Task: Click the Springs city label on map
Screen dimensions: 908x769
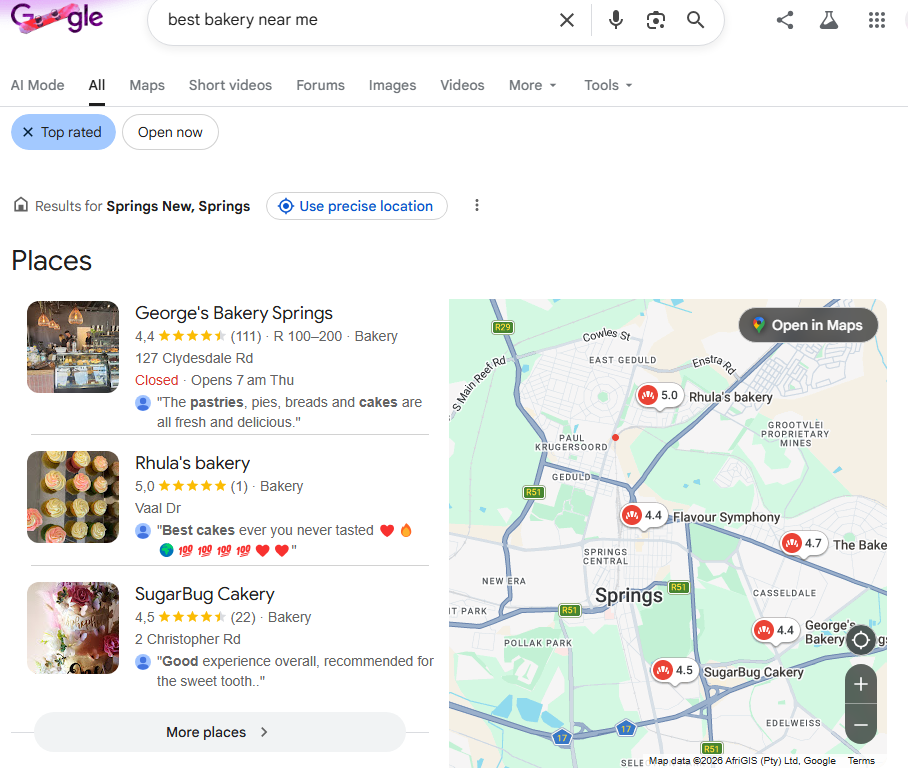Action: (x=628, y=596)
